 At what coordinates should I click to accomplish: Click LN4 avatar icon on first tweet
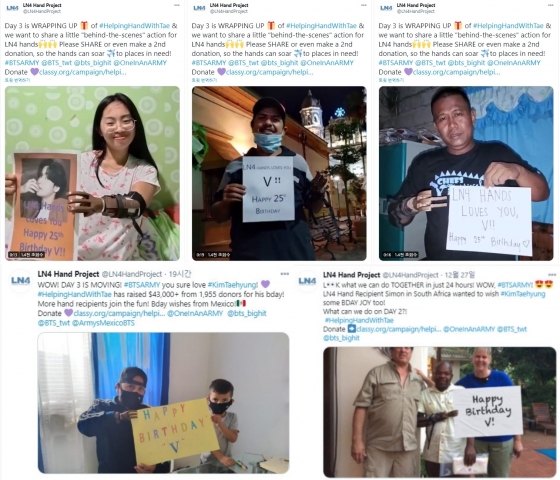tap(12, 8)
